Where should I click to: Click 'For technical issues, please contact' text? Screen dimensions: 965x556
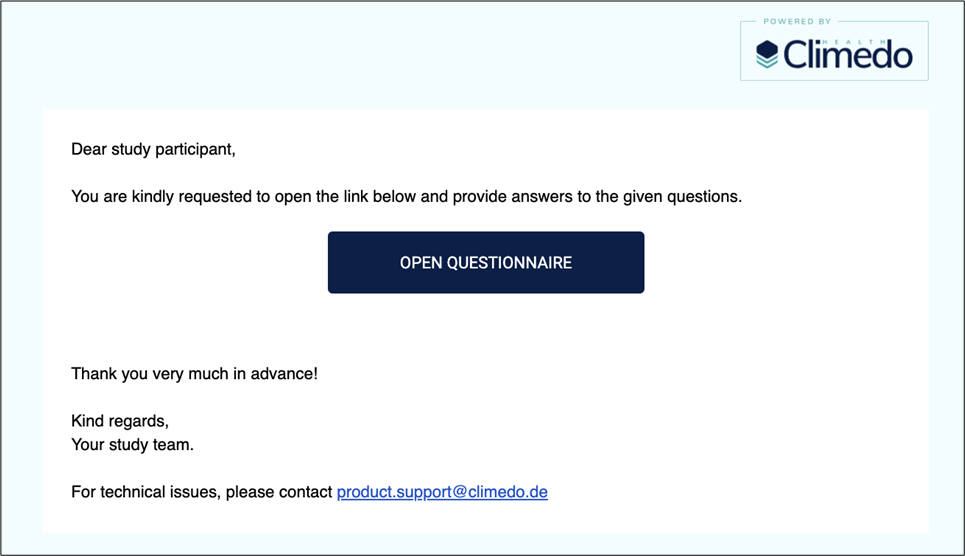tap(202, 492)
